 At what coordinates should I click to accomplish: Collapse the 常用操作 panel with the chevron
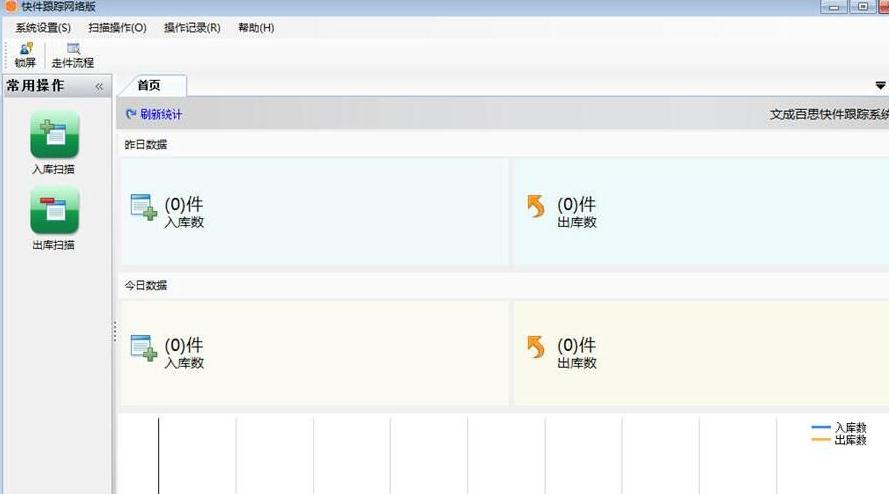pos(99,87)
